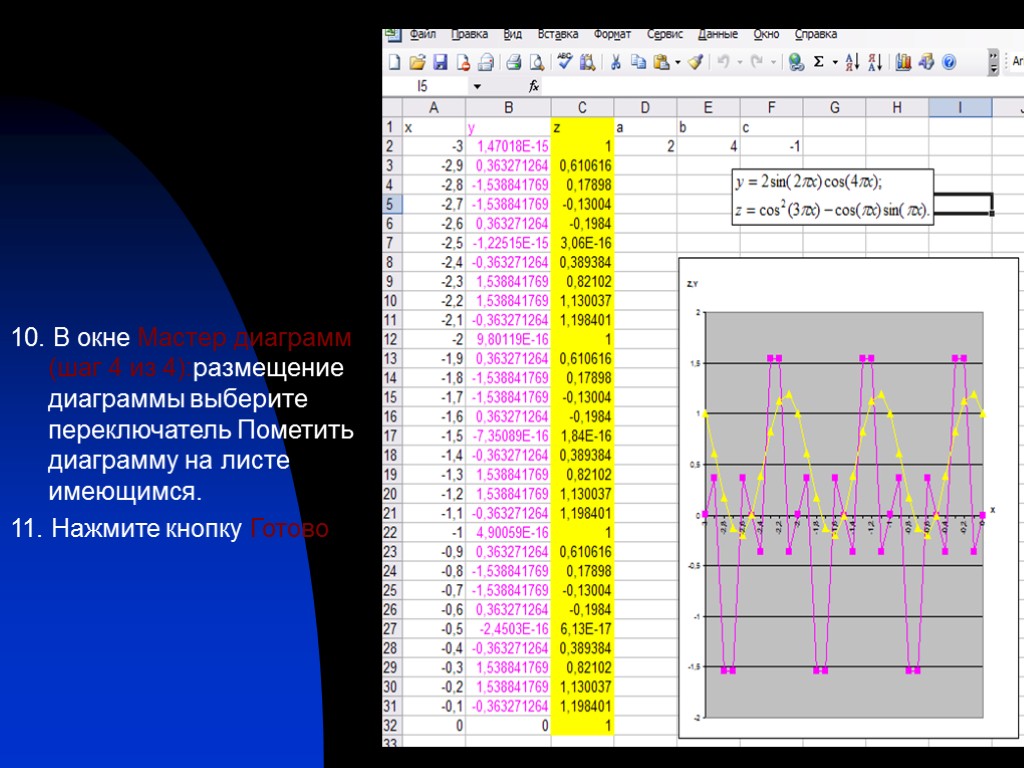Click the AutoSum sigma icon
The height and width of the screenshot is (768, 1024).
[x=818, y=62]
